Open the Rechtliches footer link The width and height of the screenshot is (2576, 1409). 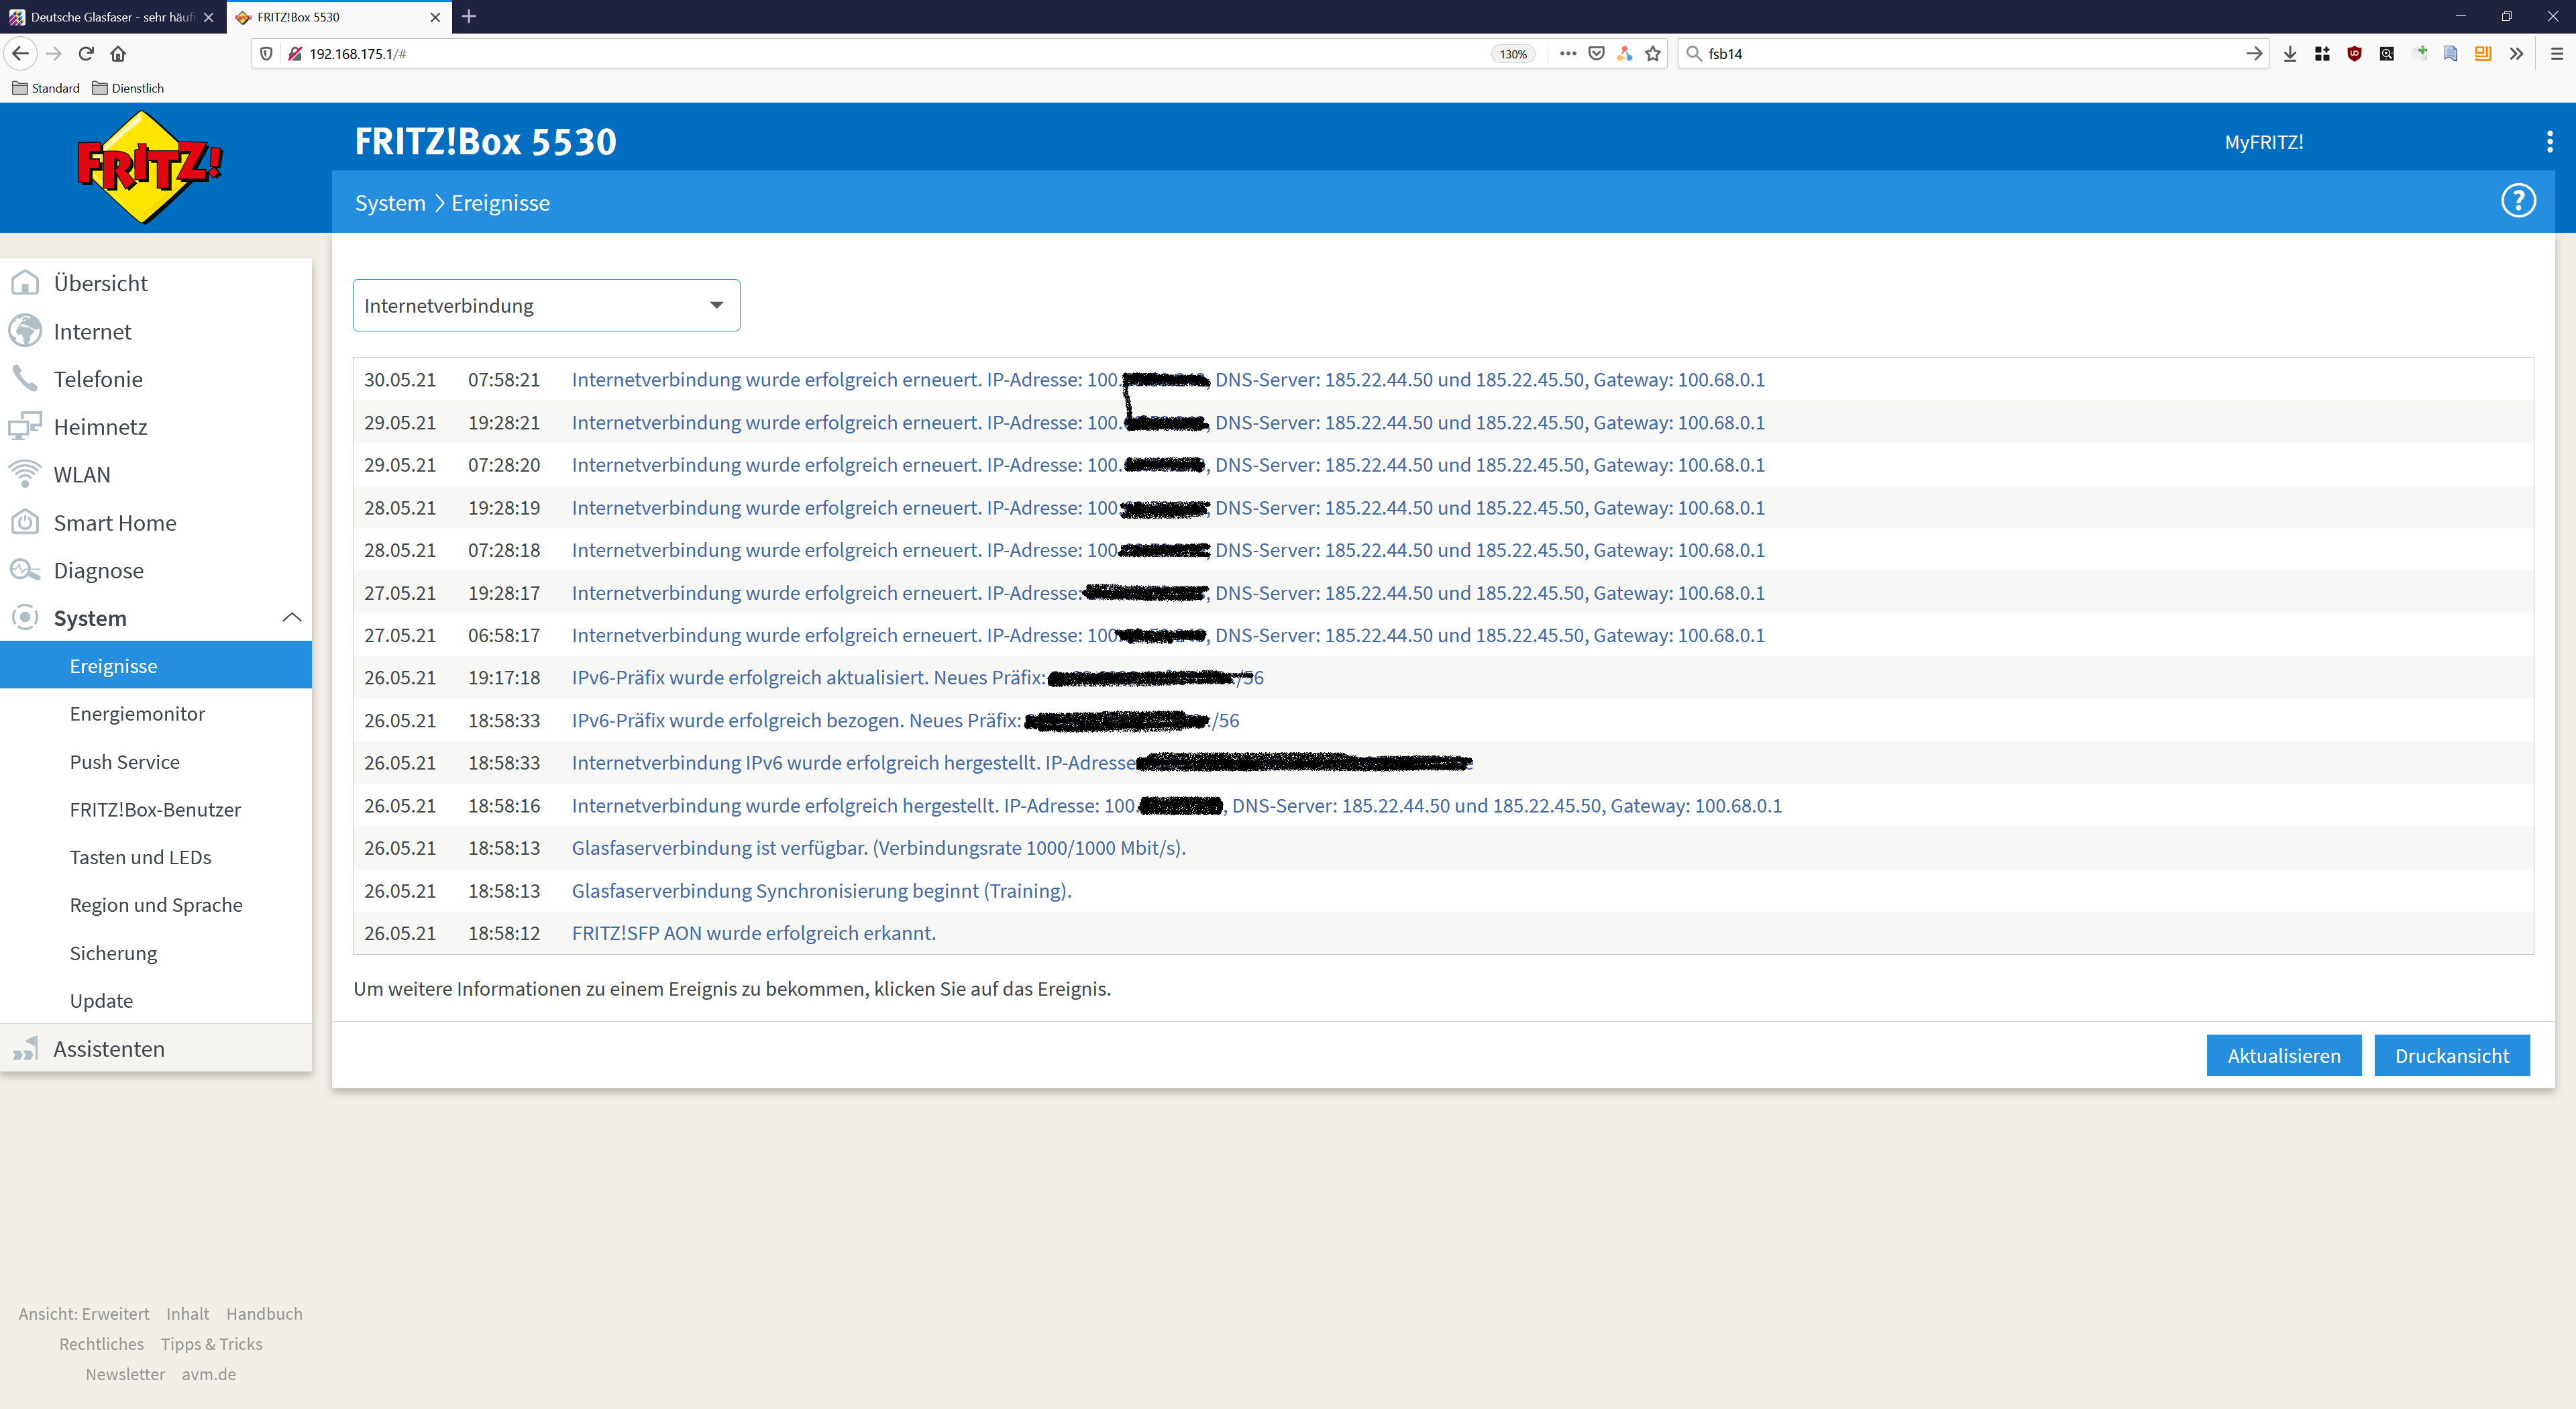[101, 1344]
